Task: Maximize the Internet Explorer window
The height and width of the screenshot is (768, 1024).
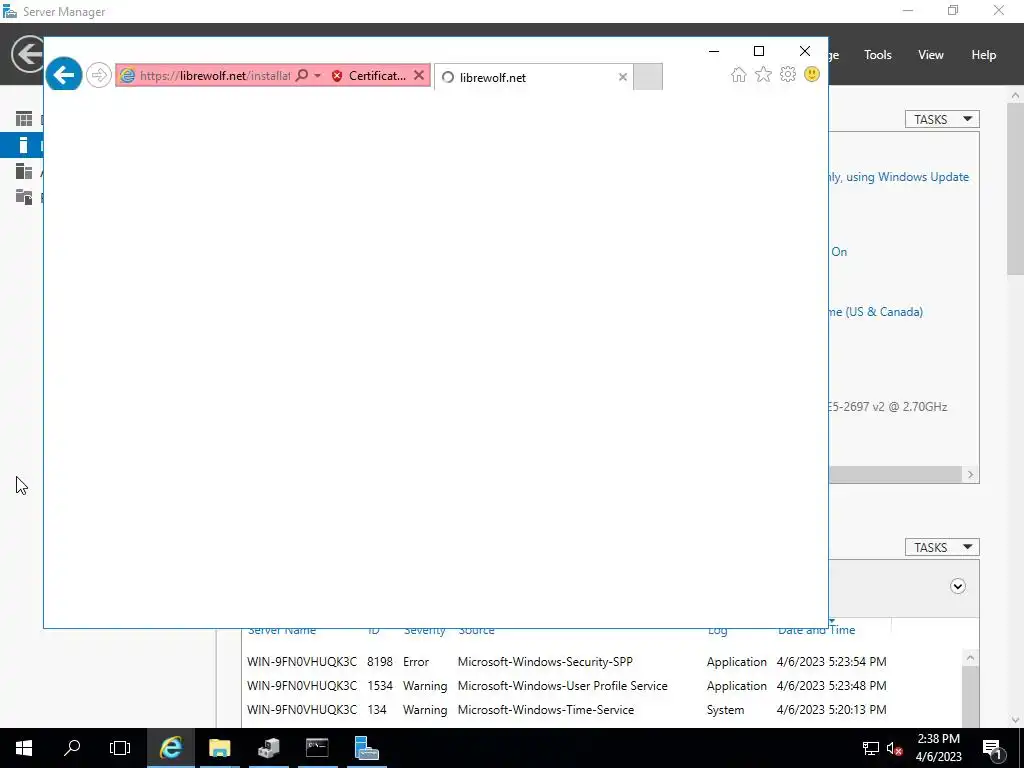Action: 759,51
